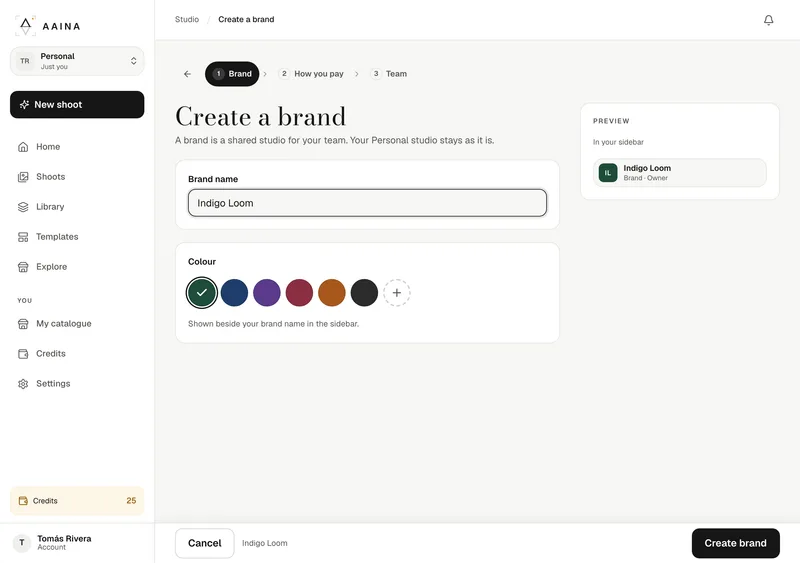The width and height of the screenshot is (800, 563).
Task: Click the T user avatar
Action: [21, 543]
